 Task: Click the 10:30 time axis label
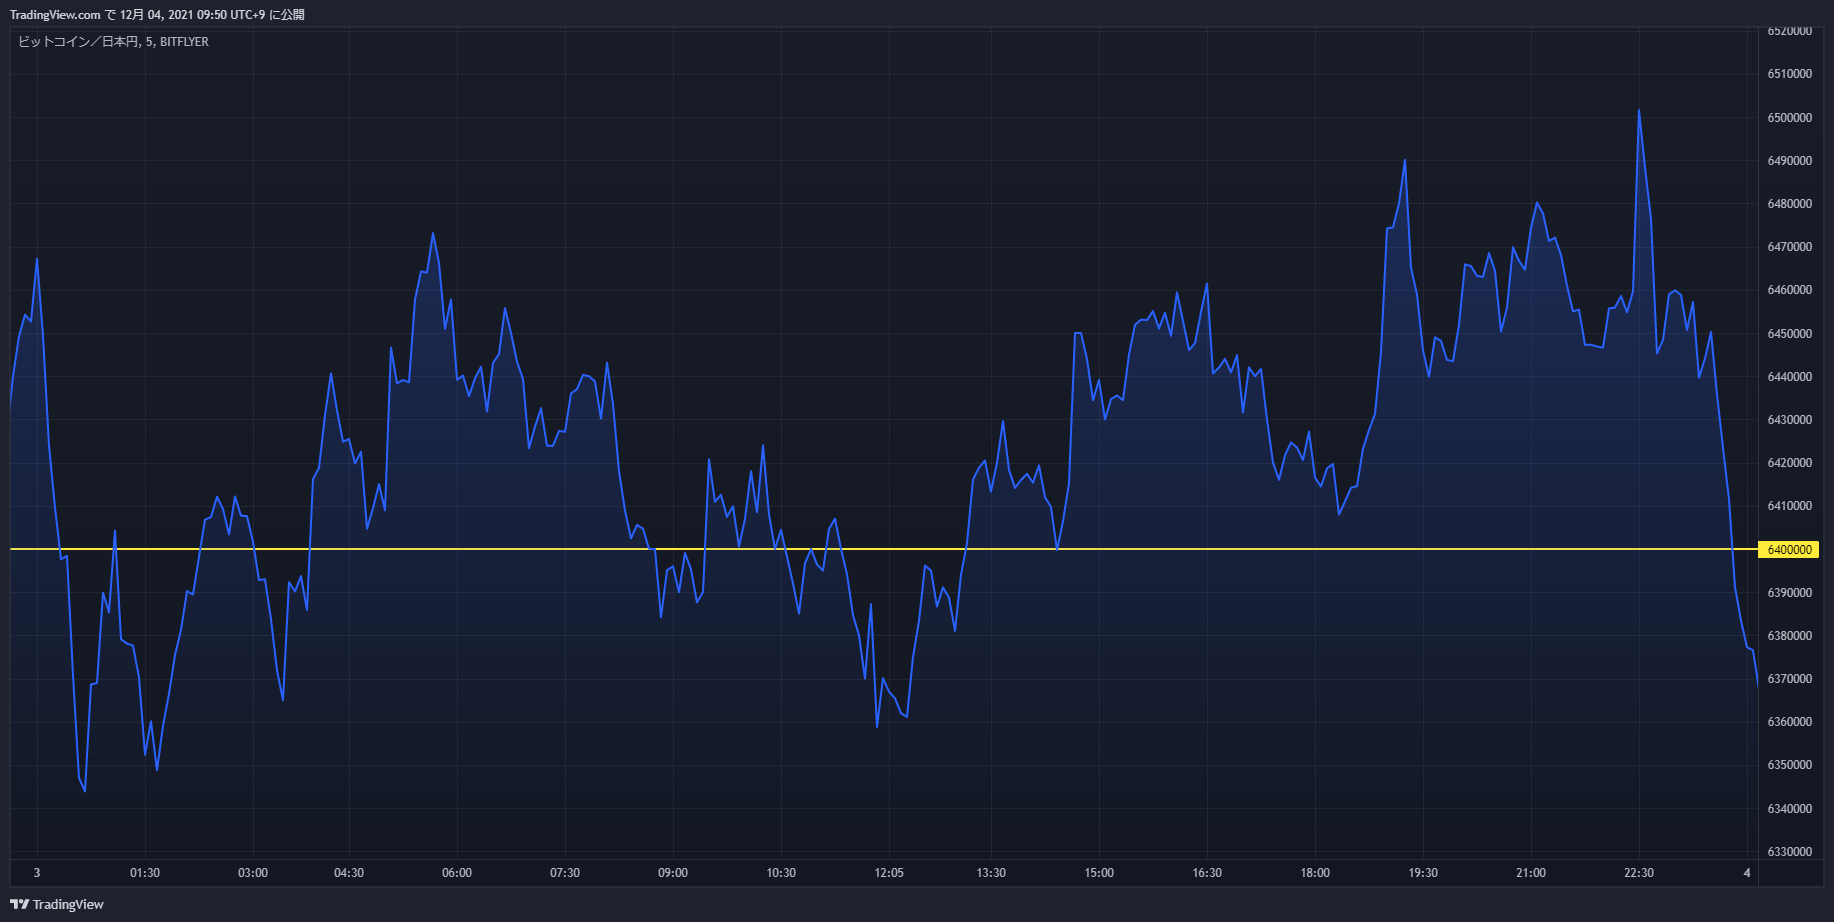tap(781, 873)
